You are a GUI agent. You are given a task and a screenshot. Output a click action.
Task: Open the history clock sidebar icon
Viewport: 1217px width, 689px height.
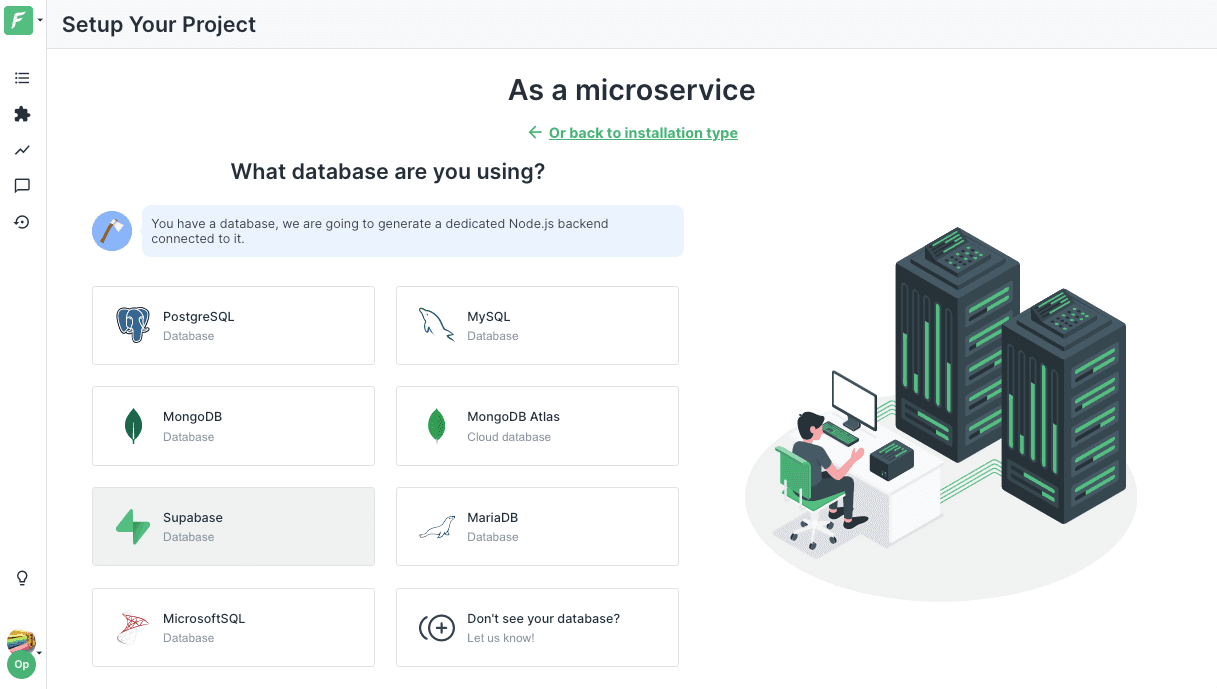(22, 222)
